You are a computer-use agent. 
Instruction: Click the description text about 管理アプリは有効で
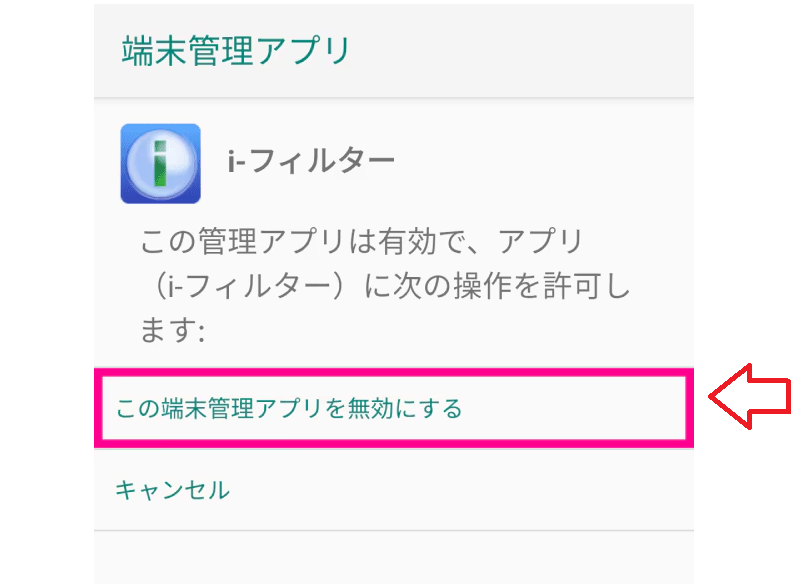point(386,286)
